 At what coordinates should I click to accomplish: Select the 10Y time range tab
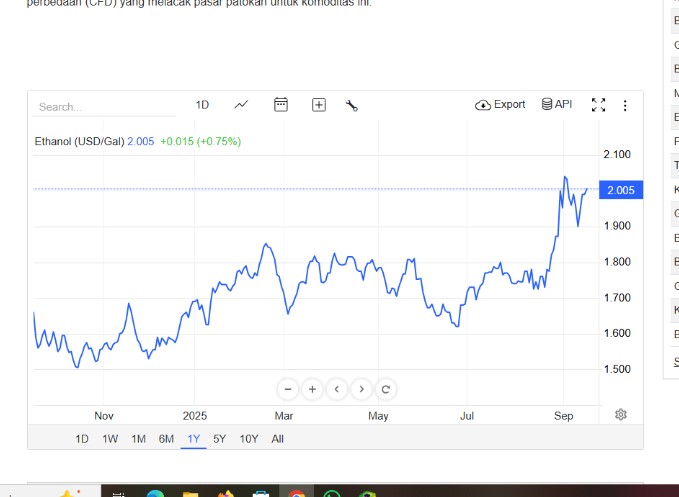click(x=249, y=439)
